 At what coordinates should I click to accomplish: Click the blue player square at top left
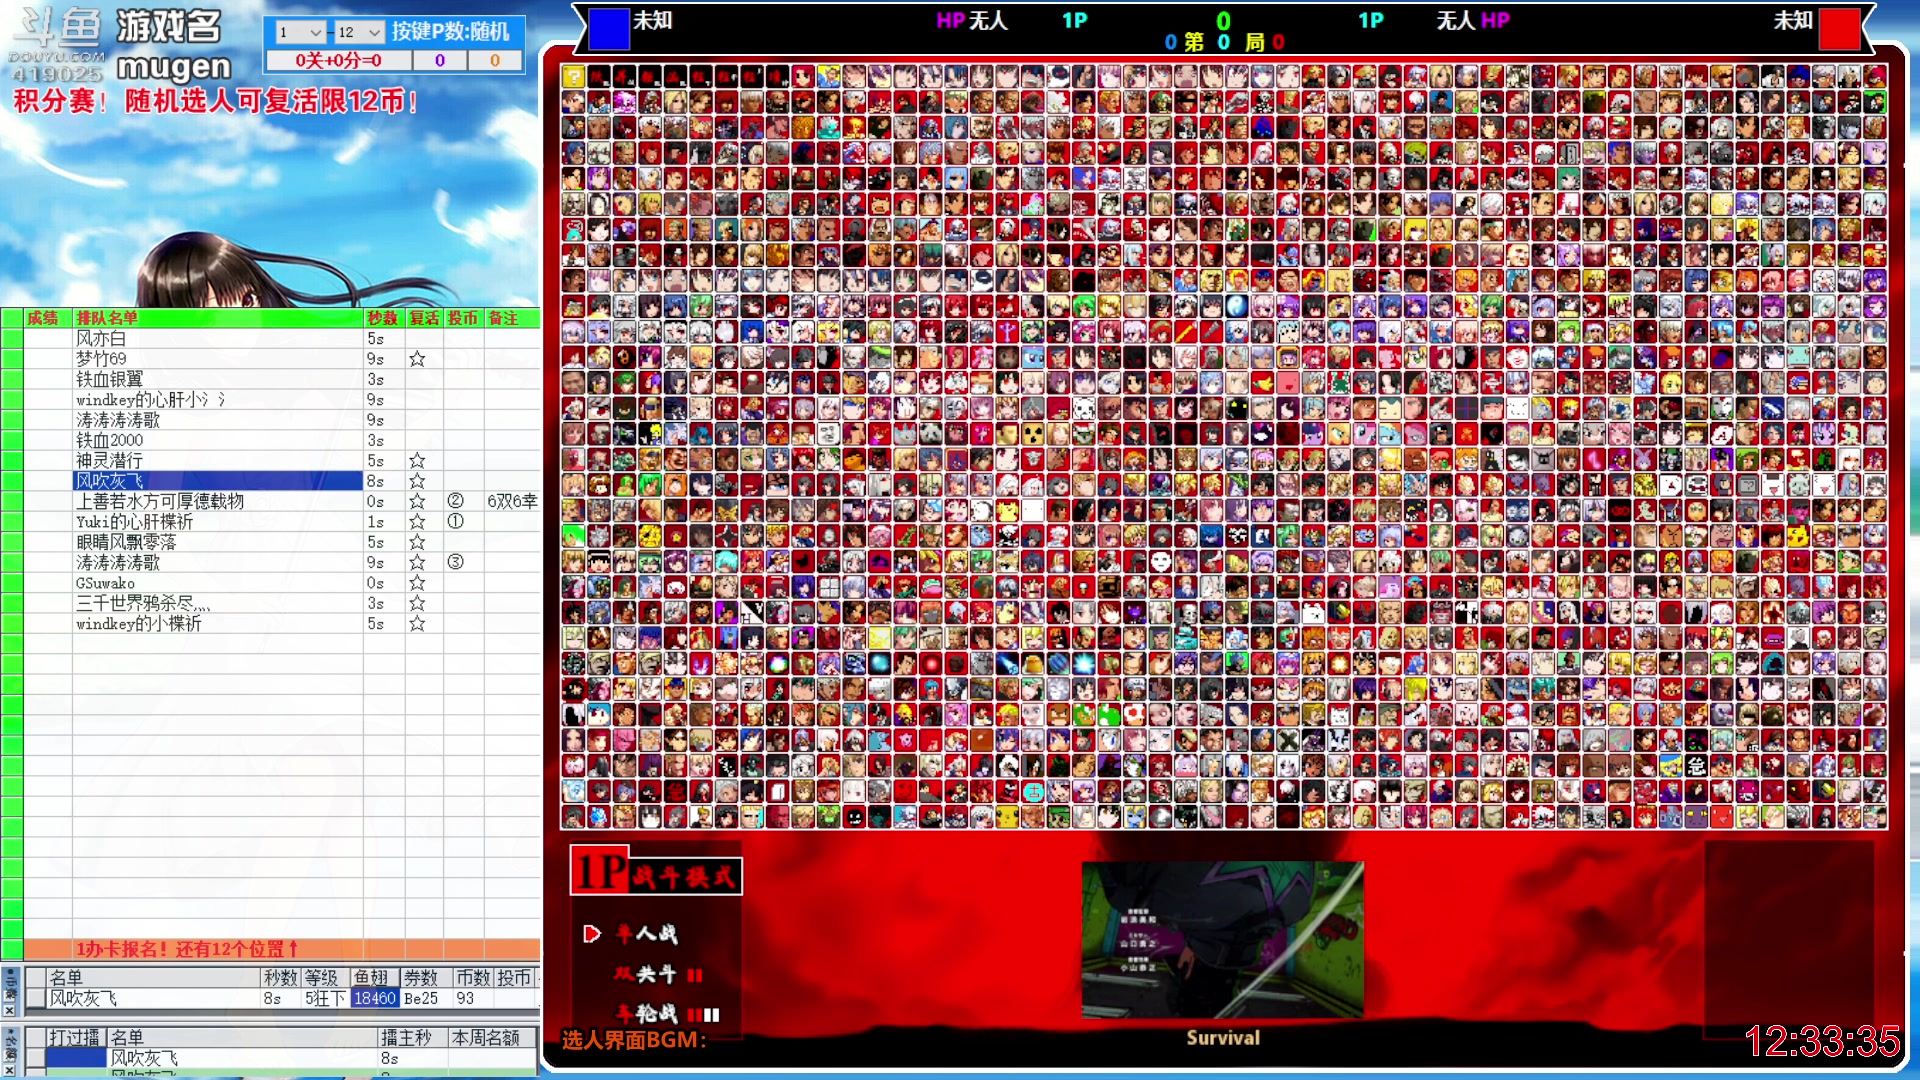point(608,29)
